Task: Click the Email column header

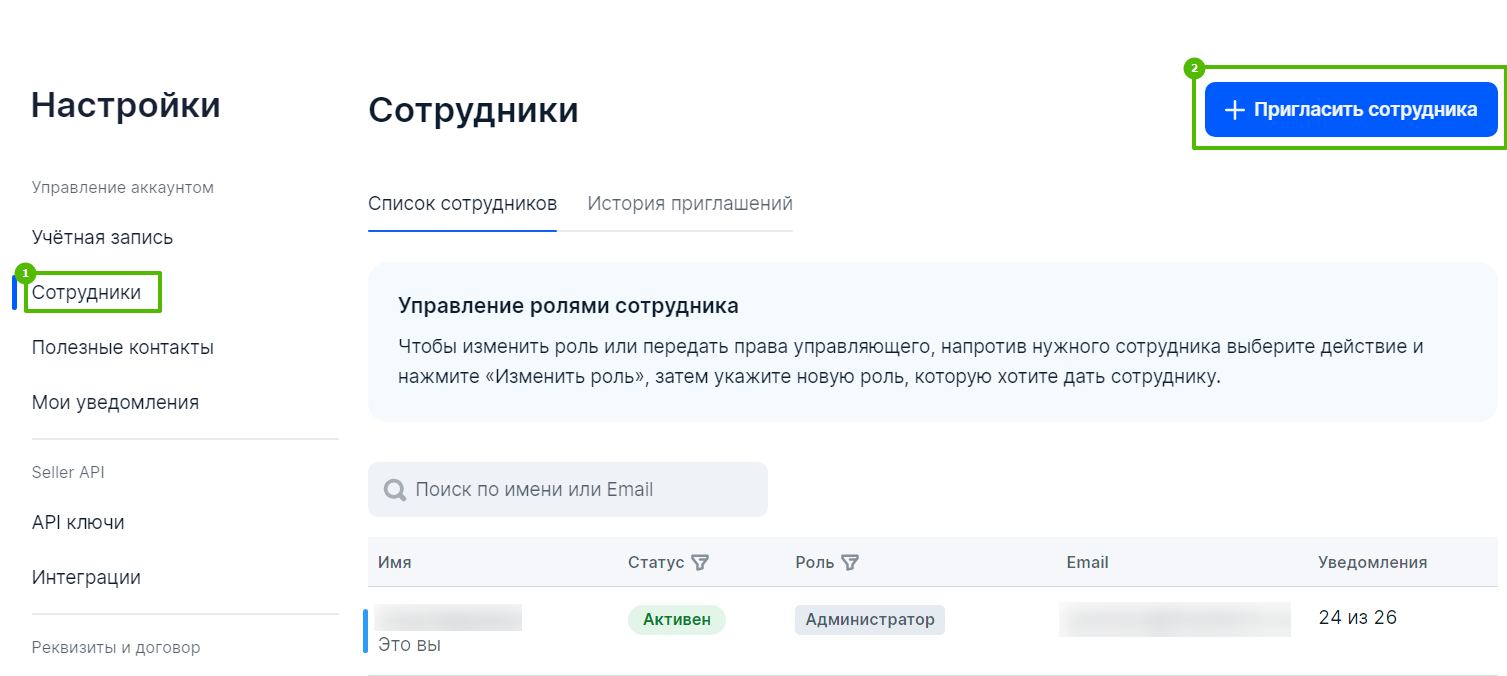Action: (1087, 563)
